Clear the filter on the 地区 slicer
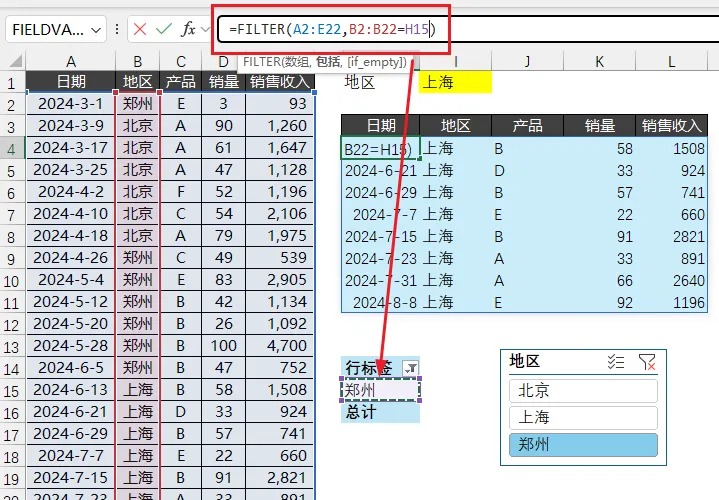 [x=647, y=362]
